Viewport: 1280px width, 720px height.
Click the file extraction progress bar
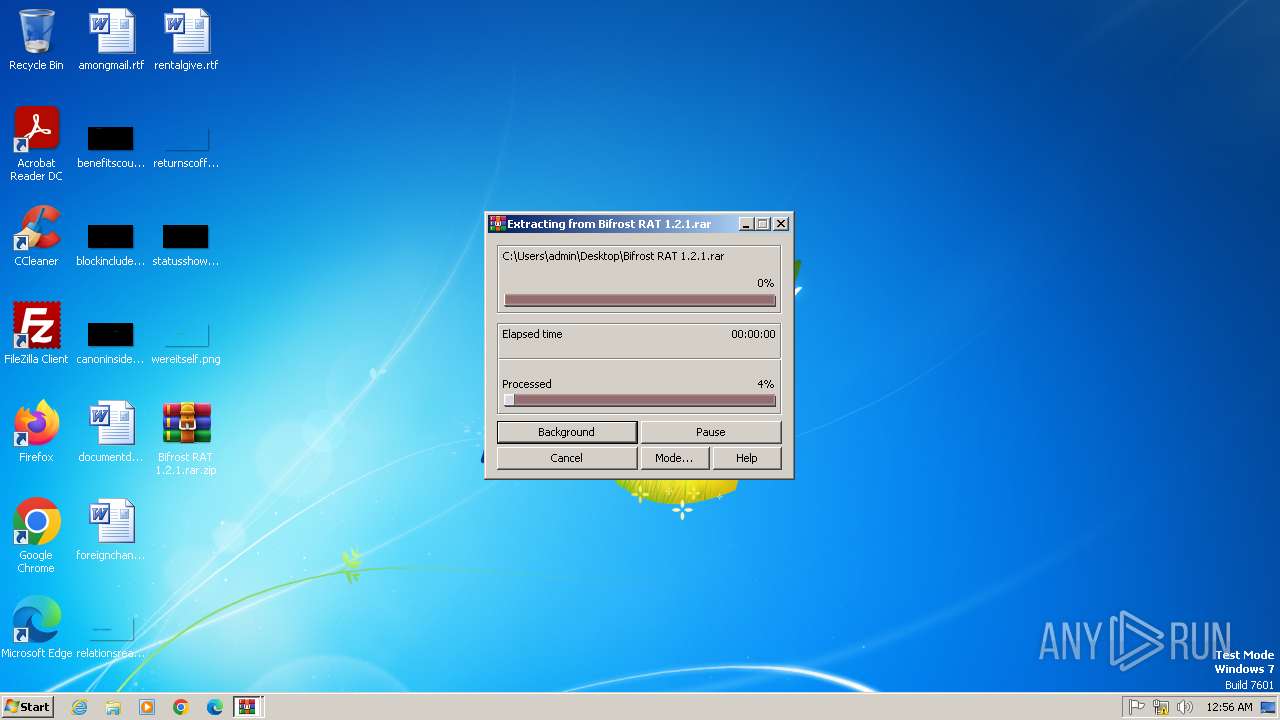coord(640,300)
